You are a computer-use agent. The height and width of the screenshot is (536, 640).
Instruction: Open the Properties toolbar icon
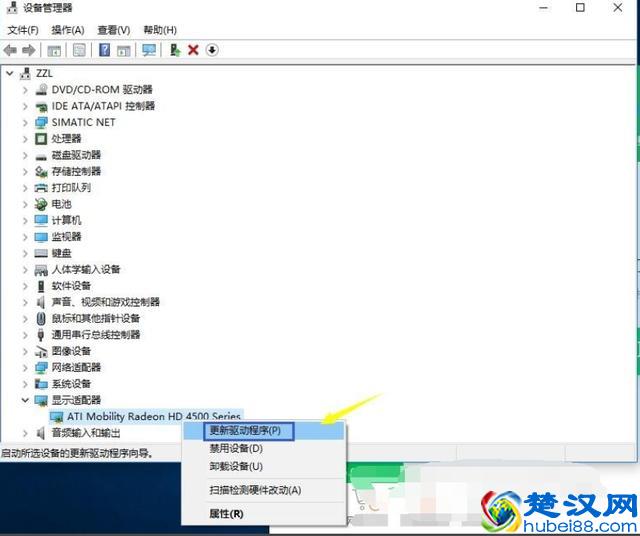79,50
